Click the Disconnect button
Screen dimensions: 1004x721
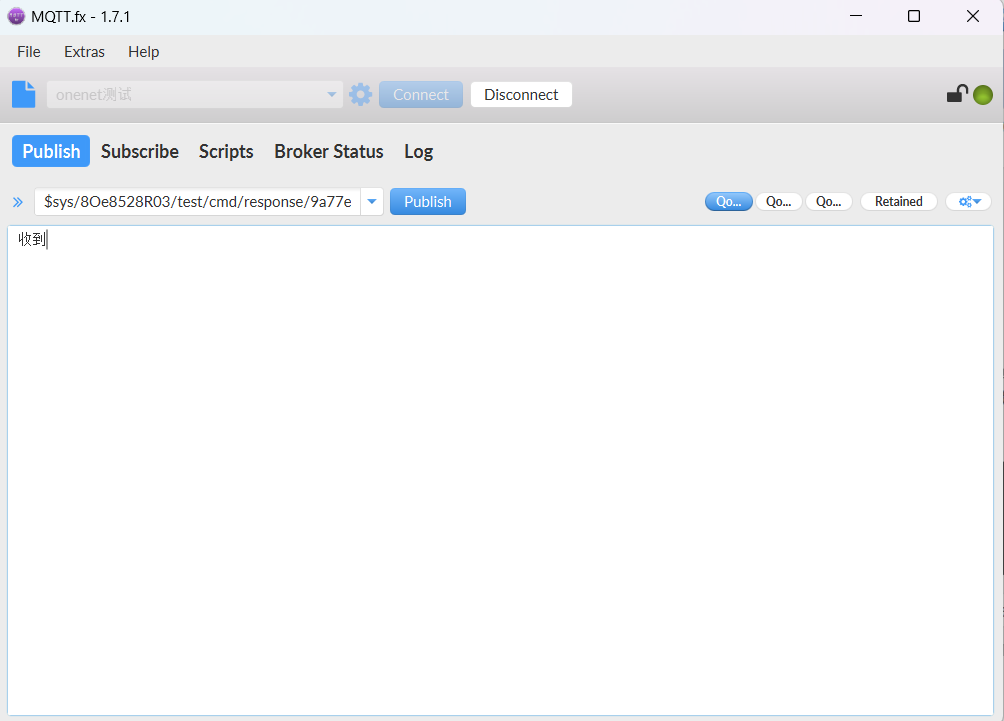(x=521, y=95)
